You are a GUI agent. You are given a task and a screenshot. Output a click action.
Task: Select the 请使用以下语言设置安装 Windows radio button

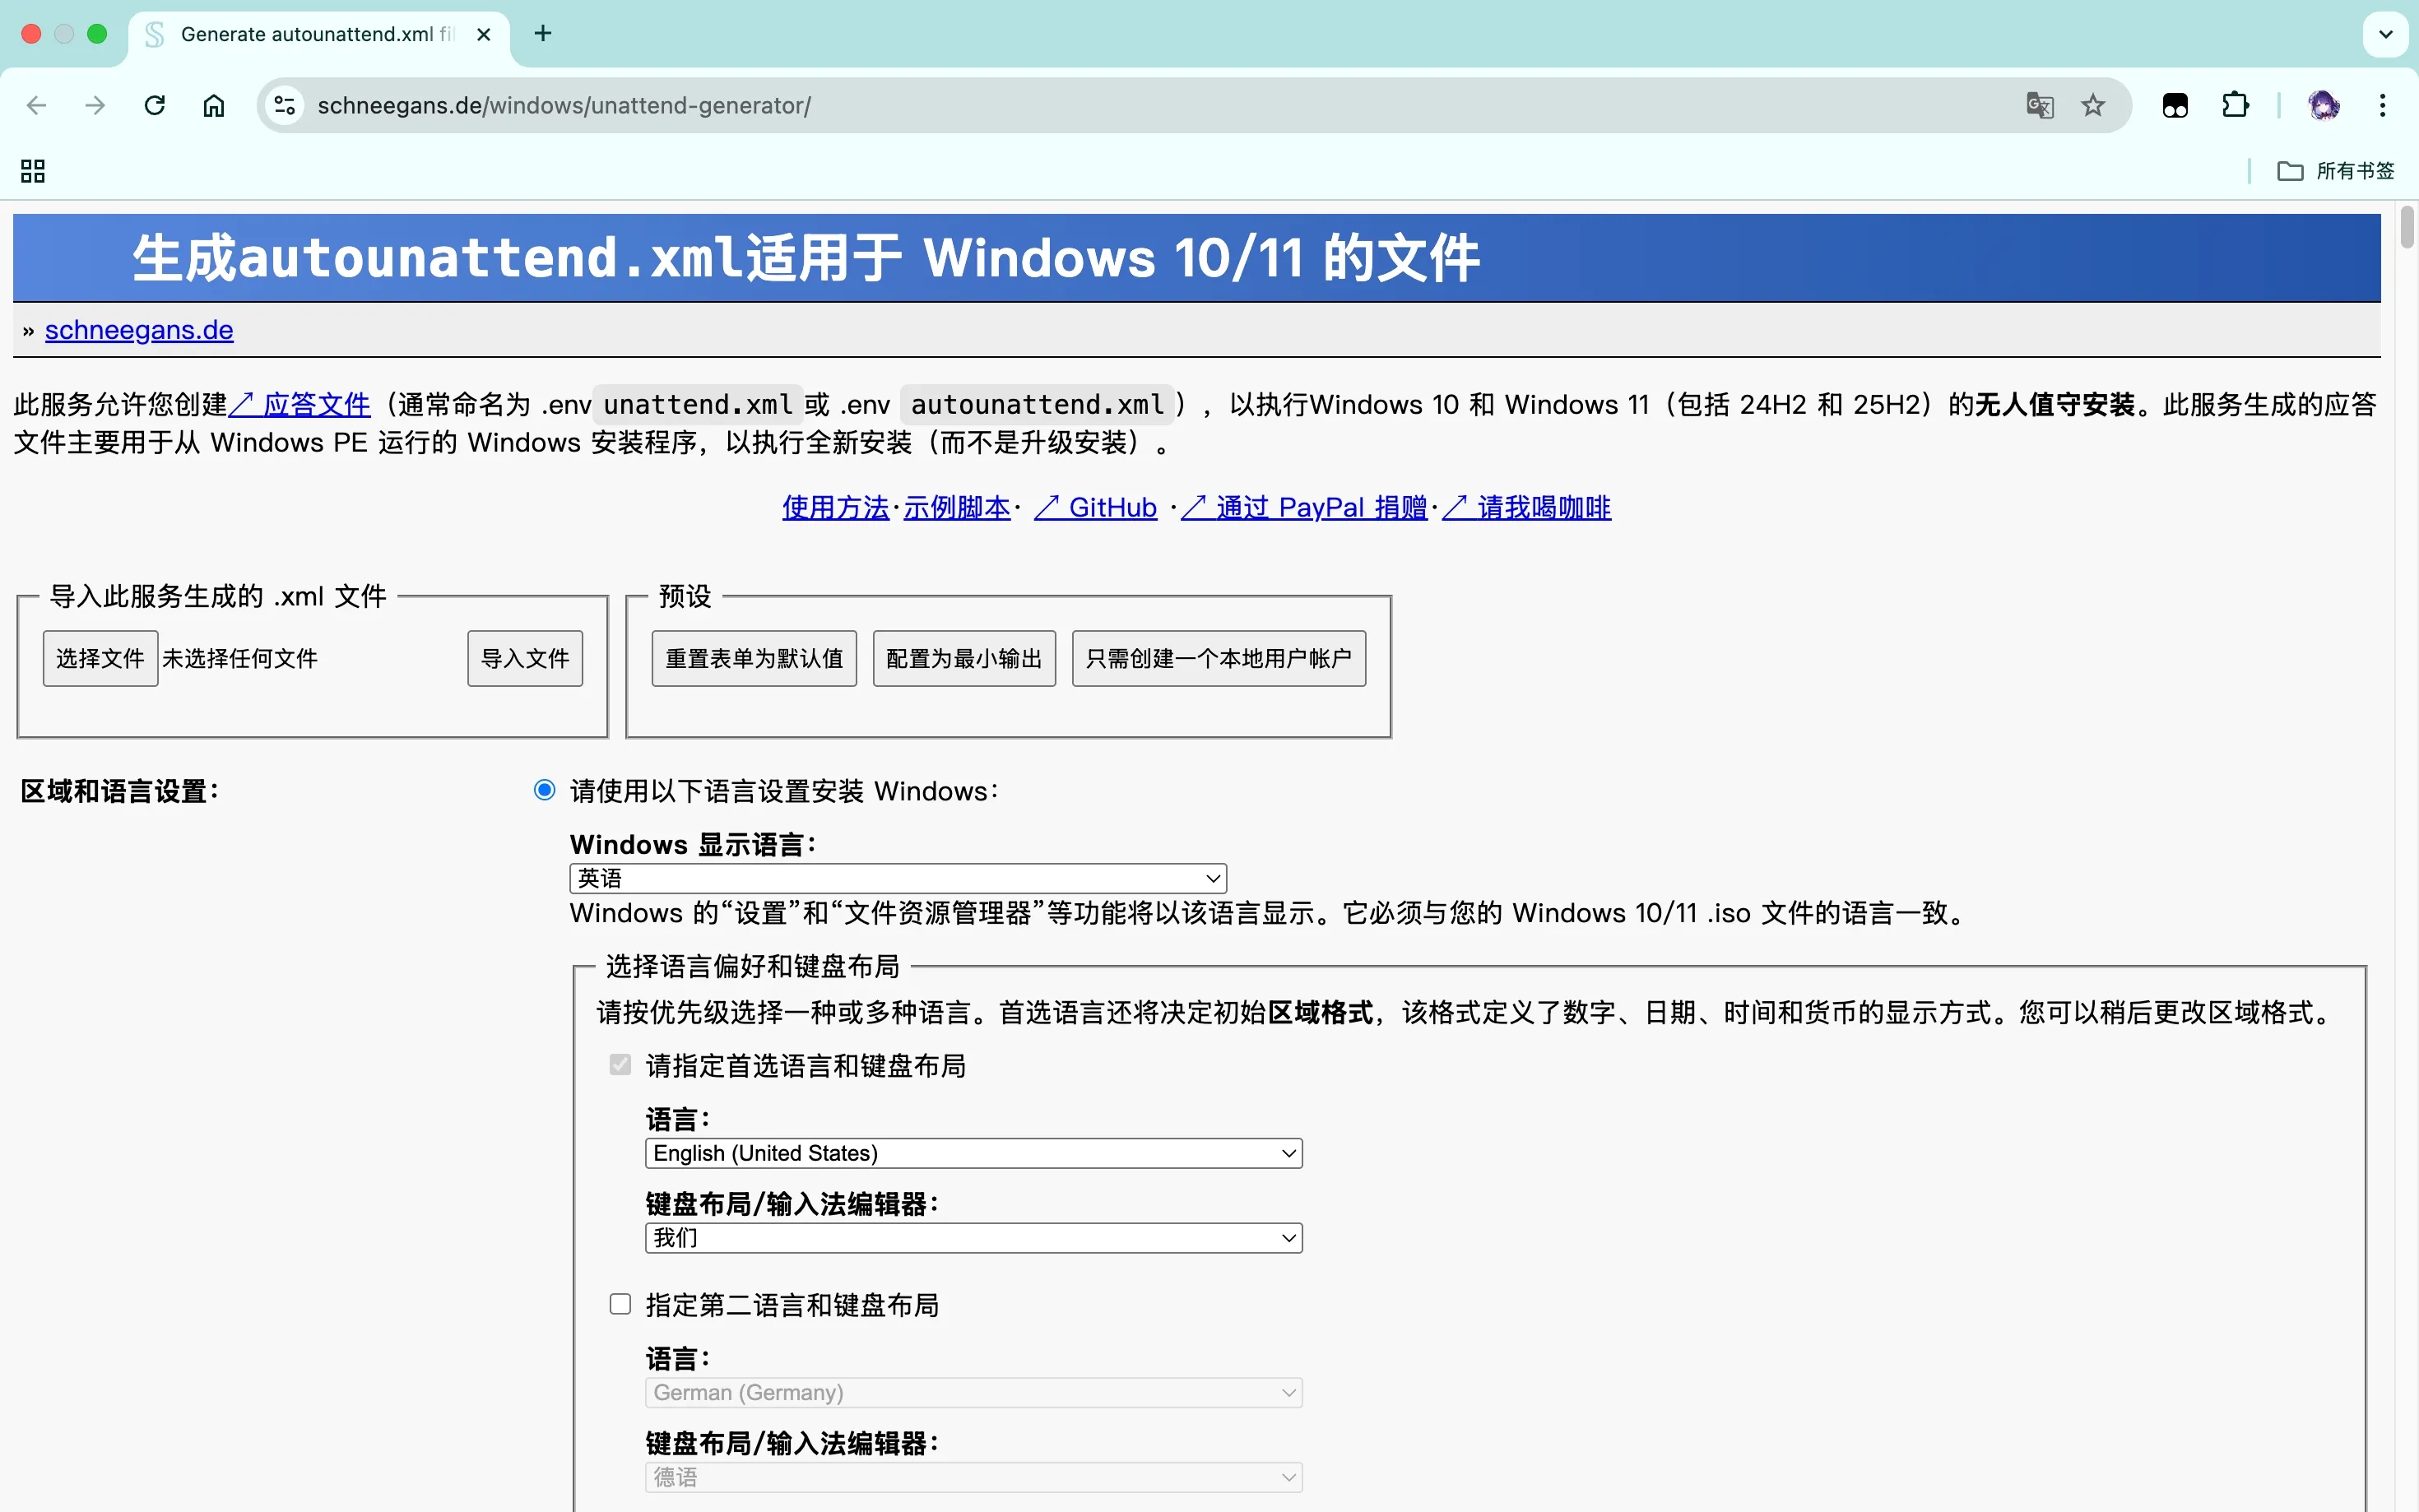(544, 789)
